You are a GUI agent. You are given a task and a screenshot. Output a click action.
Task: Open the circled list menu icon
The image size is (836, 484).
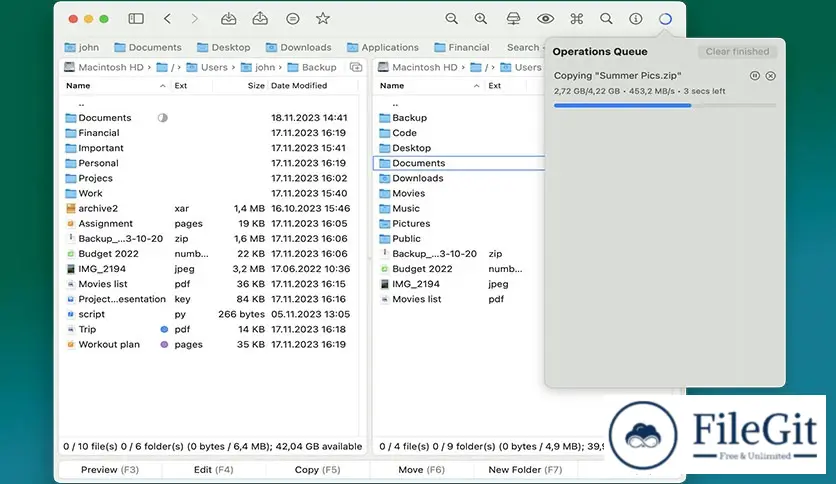pyautogui.click(x=292, y=19)
